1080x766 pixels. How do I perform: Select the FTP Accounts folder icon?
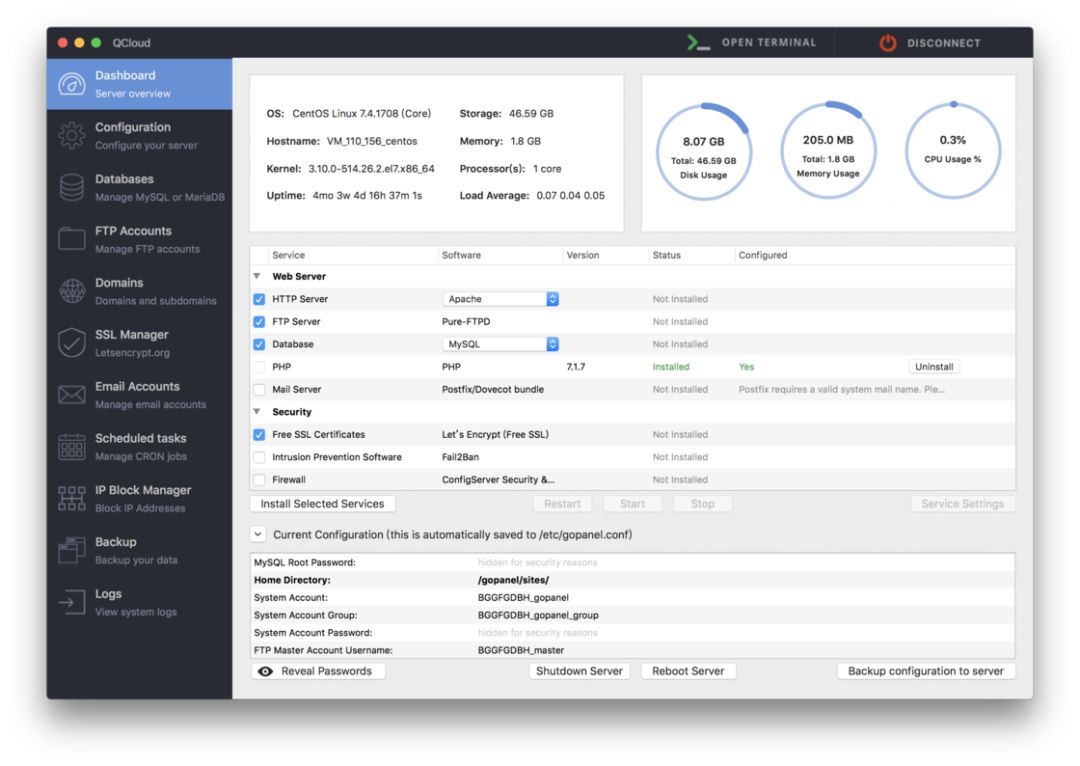(x=72, y=239)
